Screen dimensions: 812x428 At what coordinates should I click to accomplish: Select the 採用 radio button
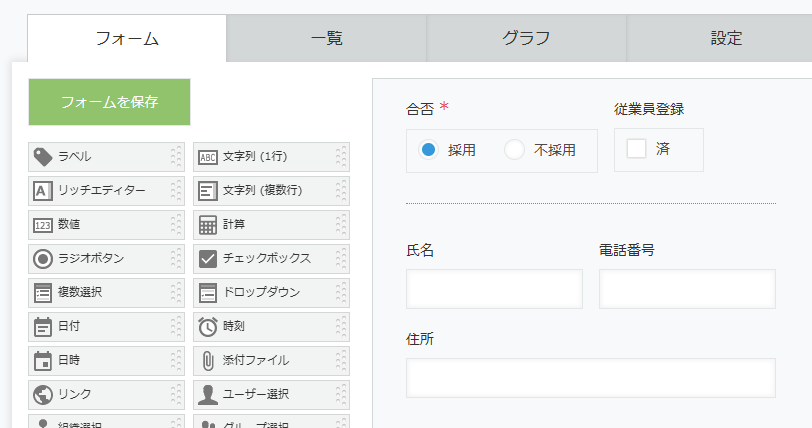(x=428, y=150)
